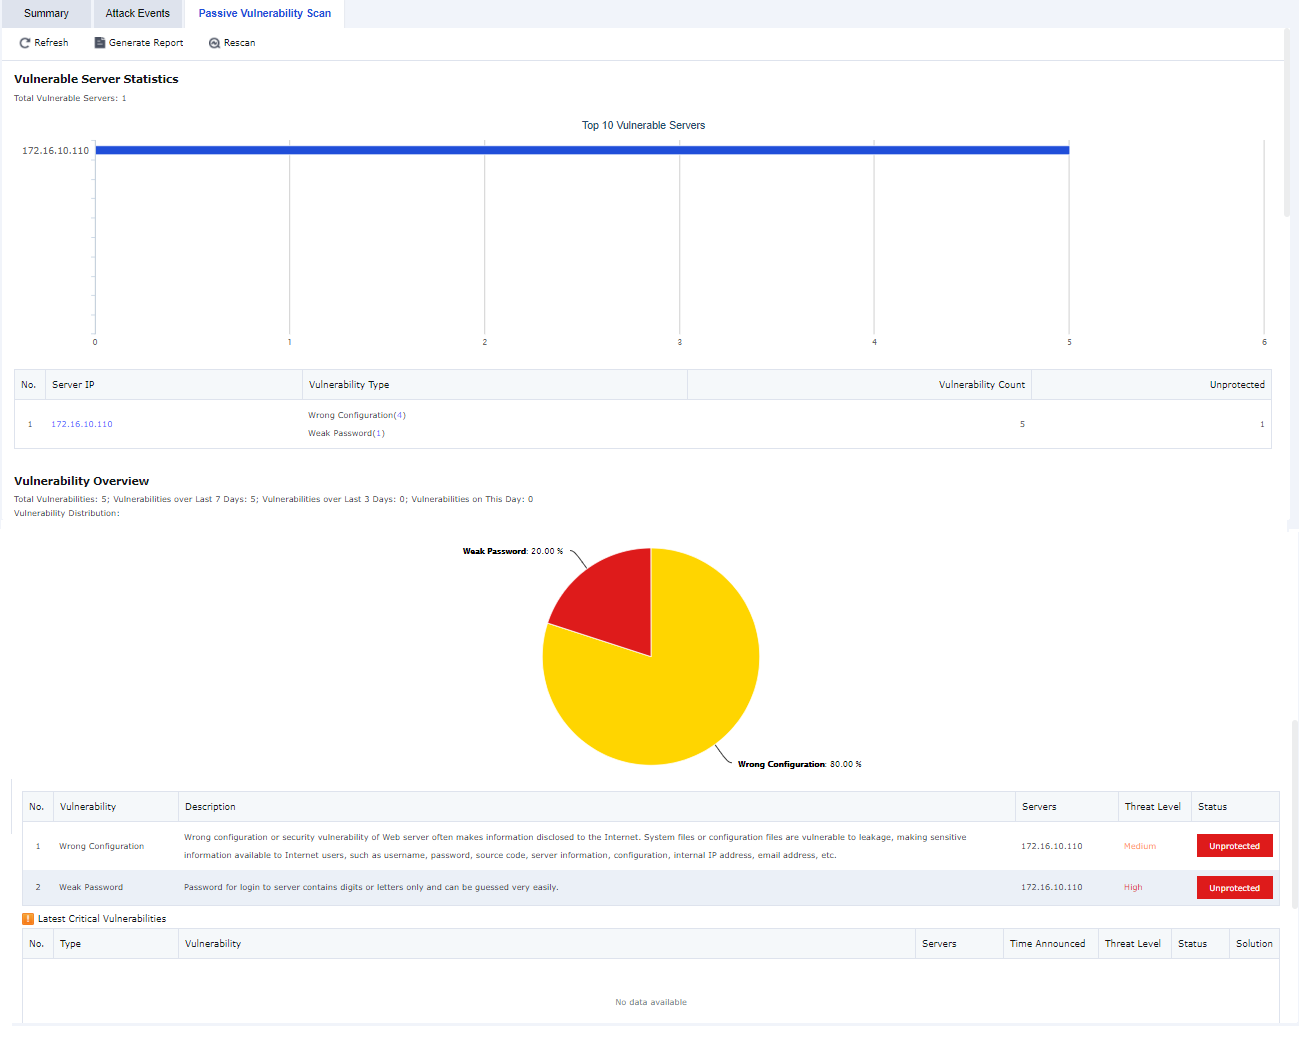Screen dimensions: 1299x1038
Task: Click the Generate Report document icon
Action: pos(100,43)
